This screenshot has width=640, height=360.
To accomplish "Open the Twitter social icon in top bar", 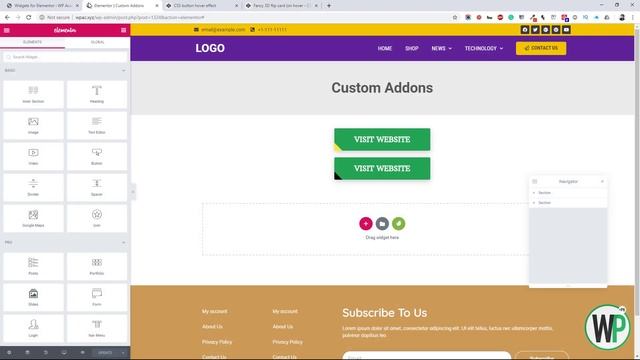I will (535, 30).
